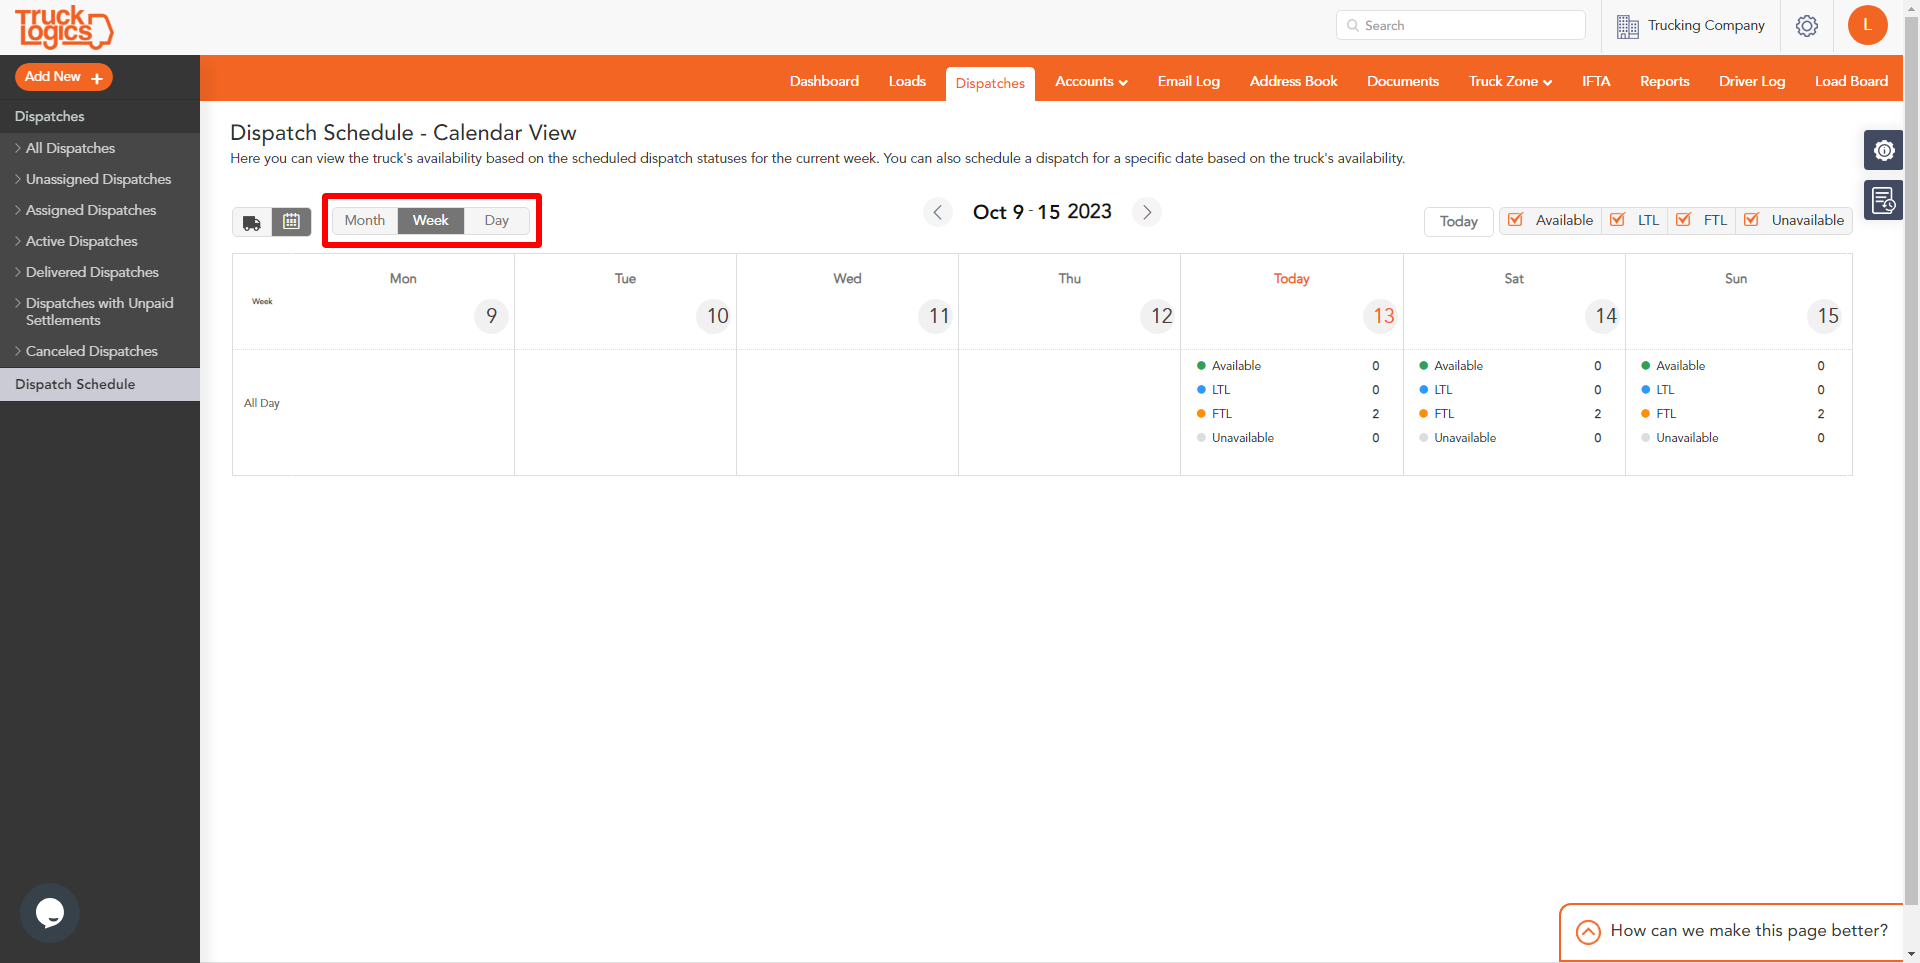This screenshot has height=963, width=1920.
Task: Open the settings gear near profile avatar
Action: coord(1807,25)
